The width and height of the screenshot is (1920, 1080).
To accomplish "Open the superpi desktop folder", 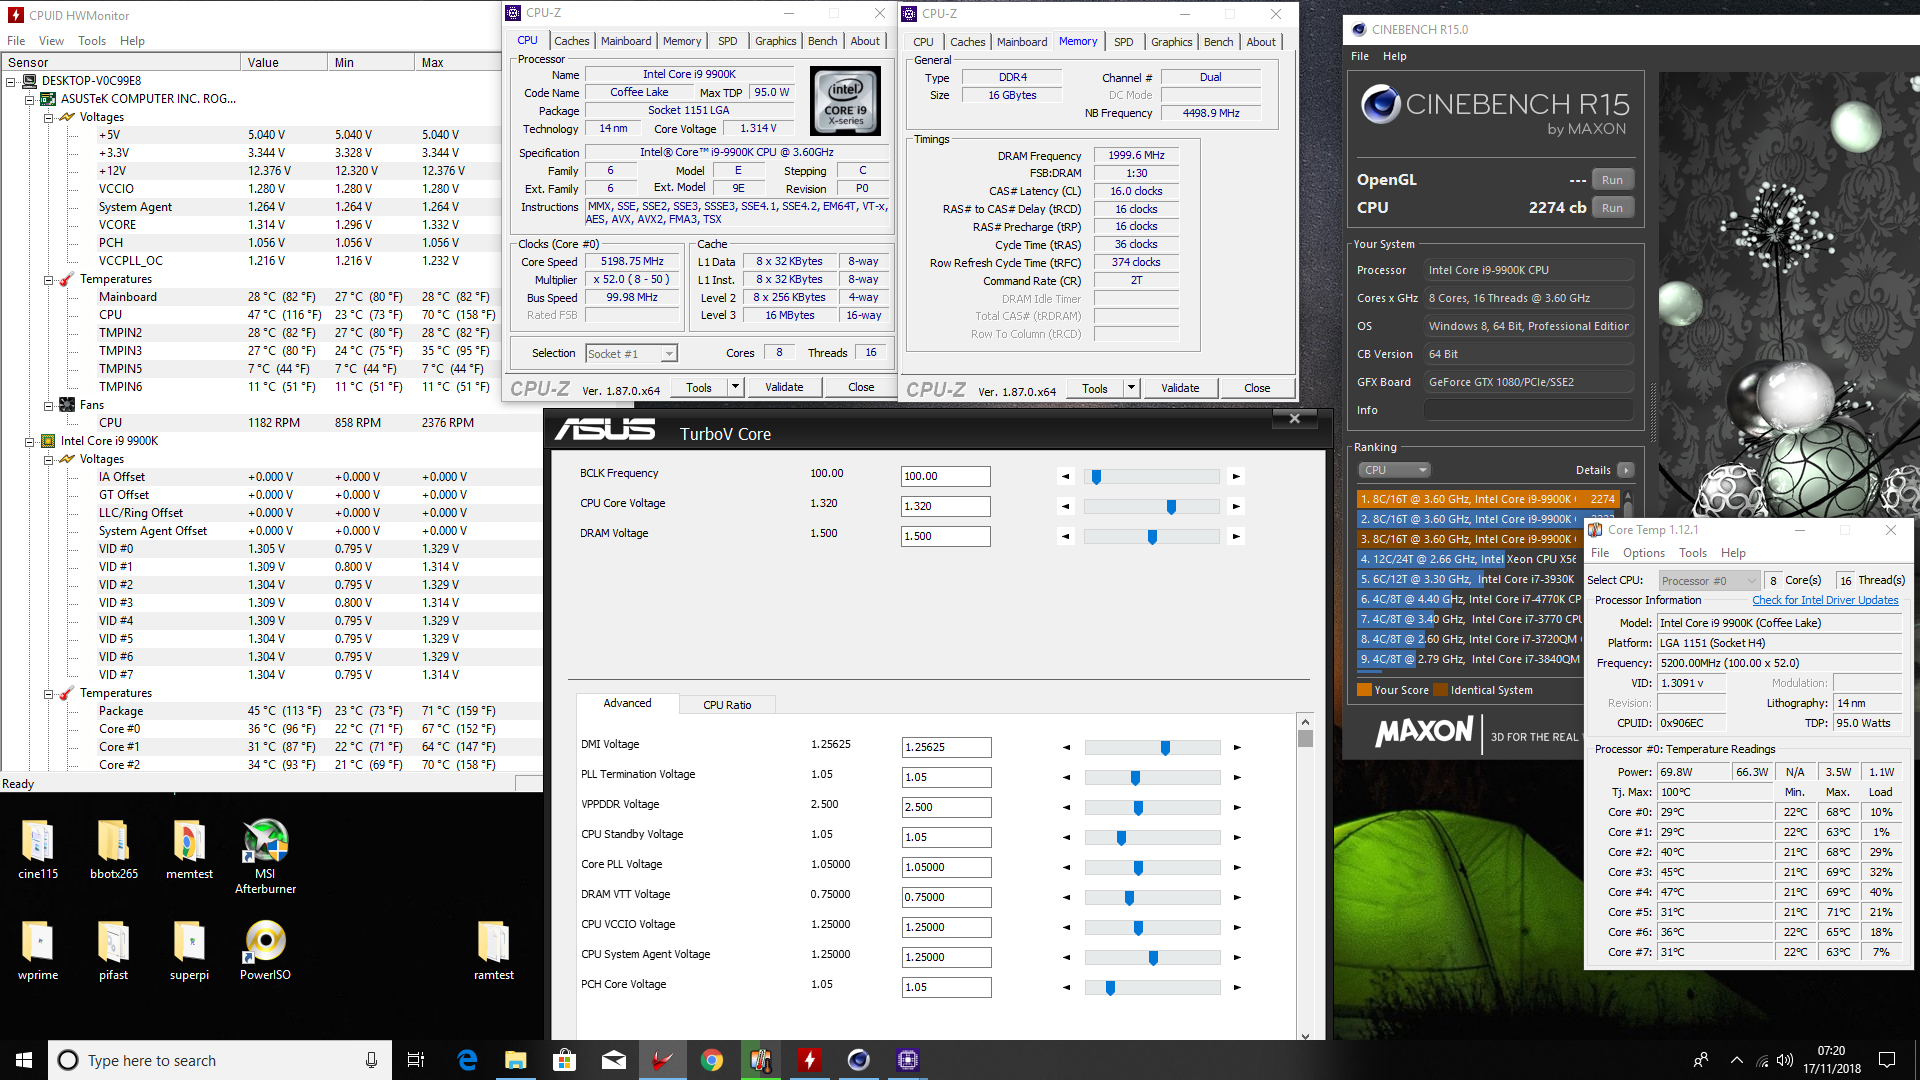I will pyautogui.click(x=189, y=943).
